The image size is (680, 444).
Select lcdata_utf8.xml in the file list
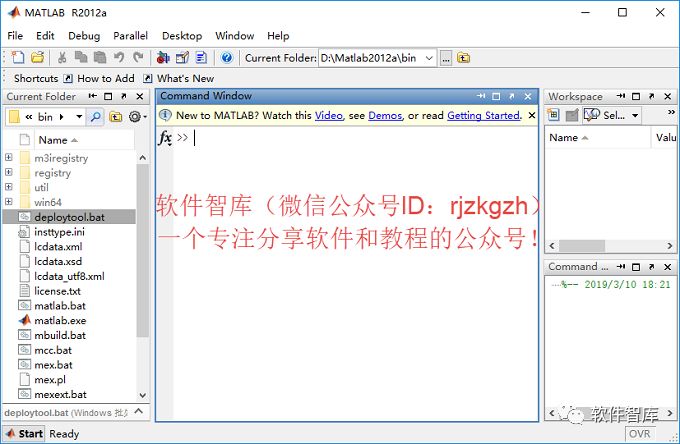click(x=69, y=276)
